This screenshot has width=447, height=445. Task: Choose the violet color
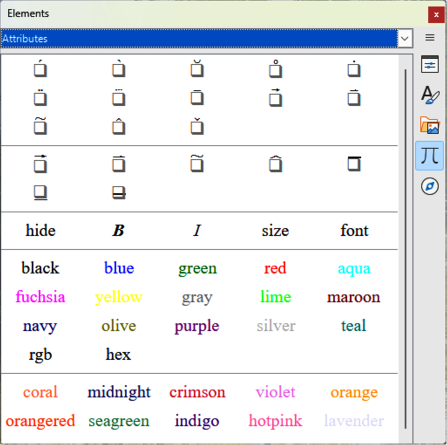tap(276, 392)
